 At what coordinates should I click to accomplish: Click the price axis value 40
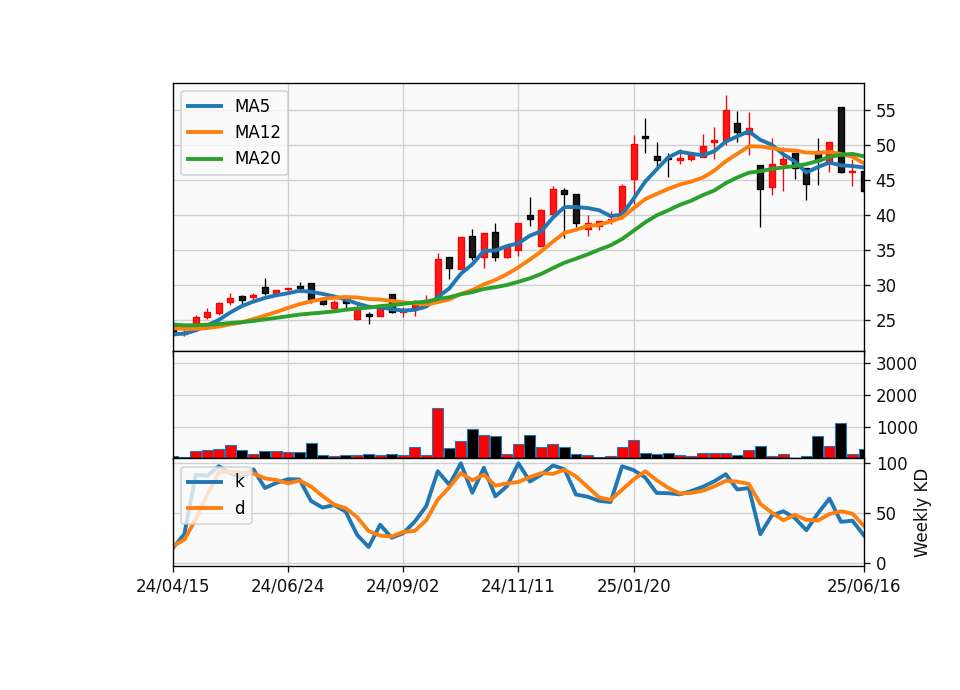coord(885,216)
